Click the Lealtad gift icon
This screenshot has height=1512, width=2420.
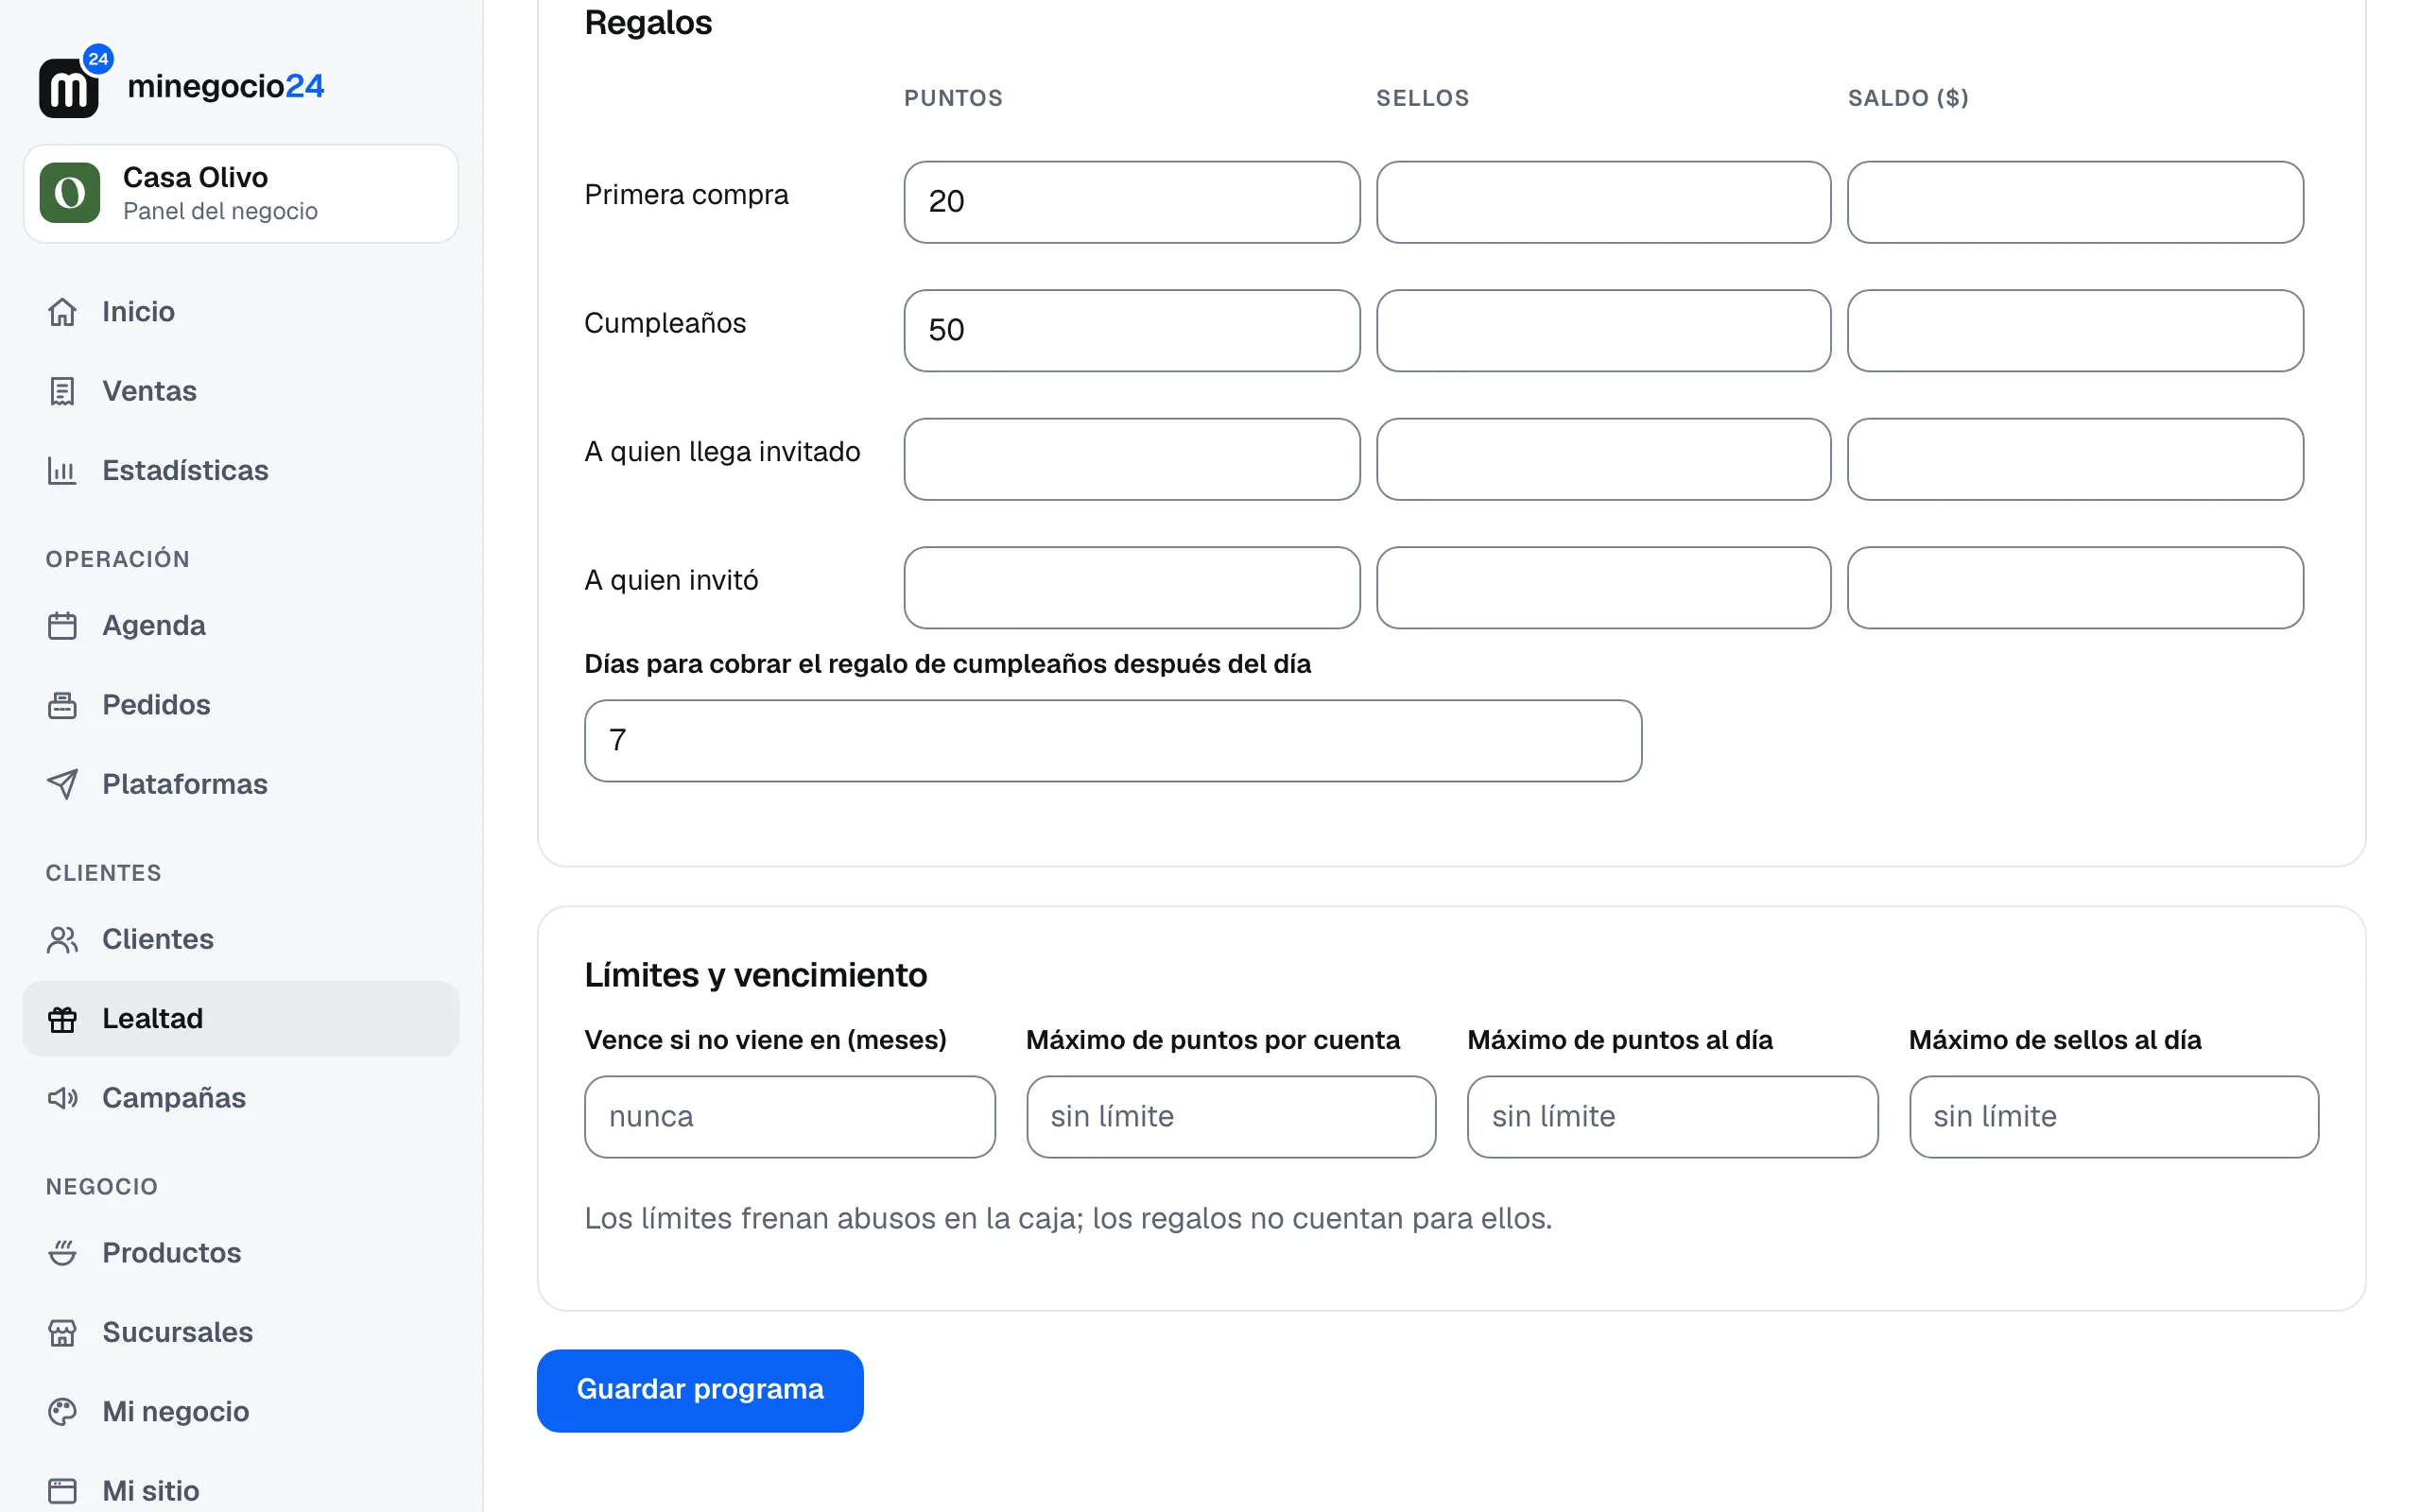pyautogui.click(x=62, y=1019)
